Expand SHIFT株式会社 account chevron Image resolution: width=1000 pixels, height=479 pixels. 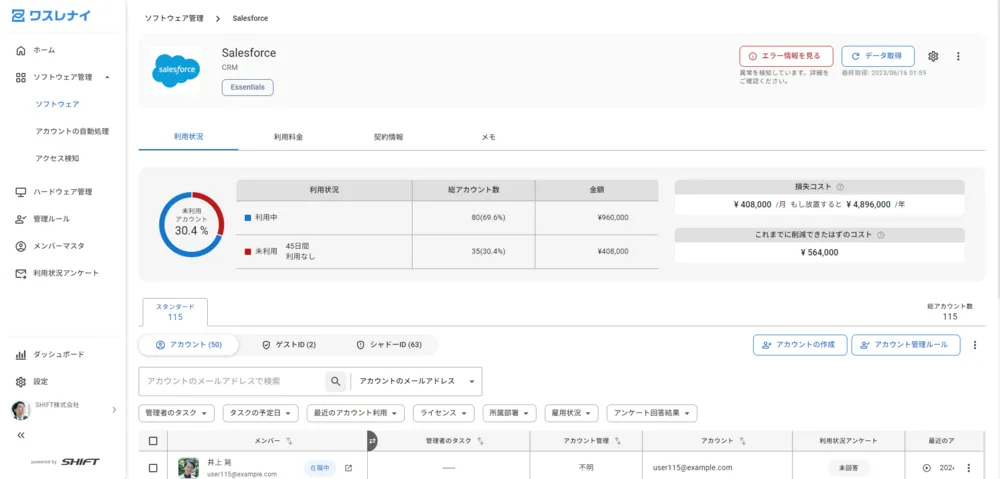(114, 409)
